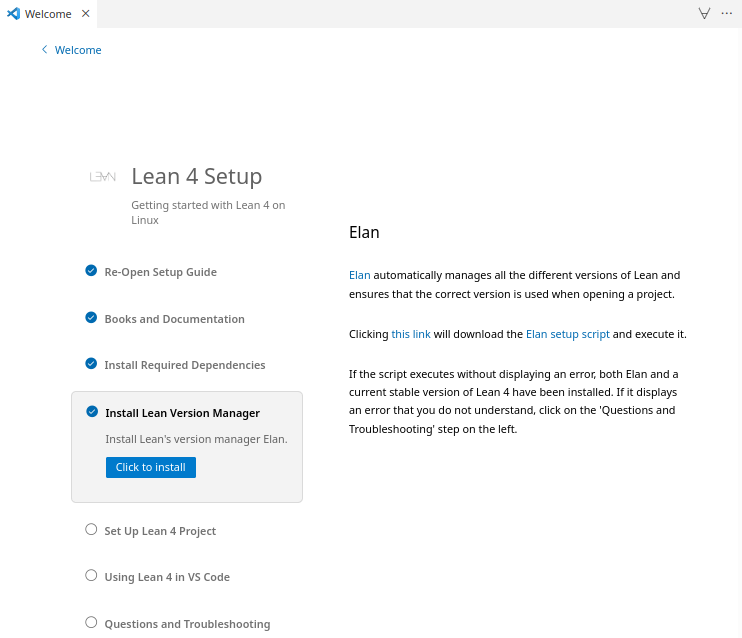Mark Set Up Lean 4 Project circle

point(91,530)
